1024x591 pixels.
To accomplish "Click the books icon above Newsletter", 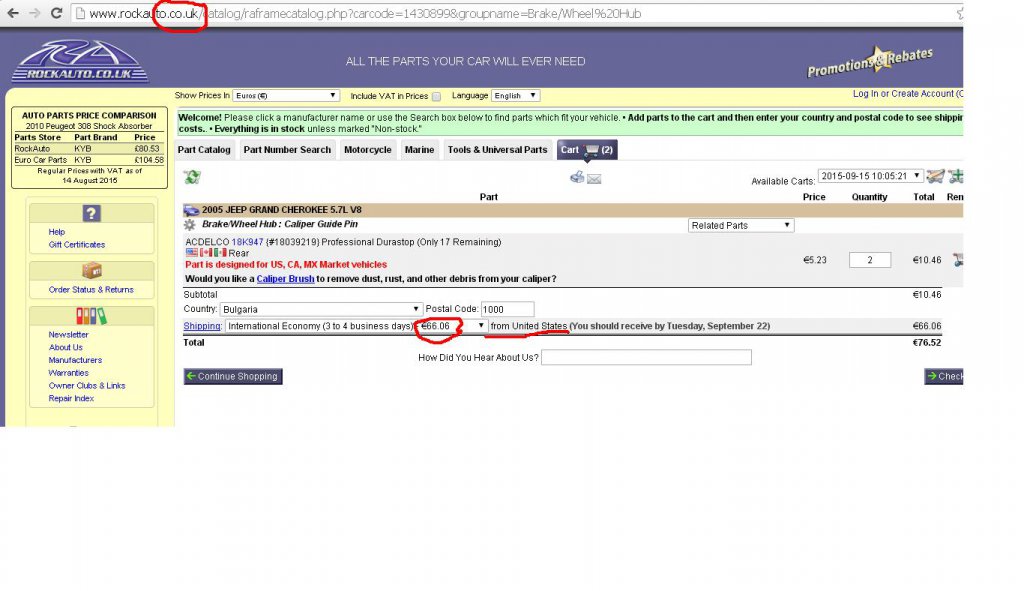I will pos(91,316).
